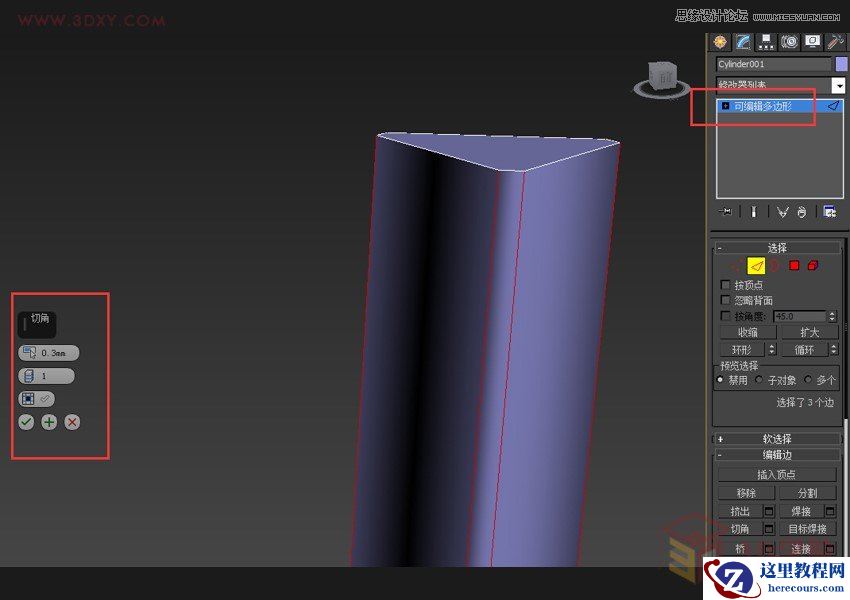Confirm chamfer with the green checkmark
This screenshot has height=600, width=850.
27,422
